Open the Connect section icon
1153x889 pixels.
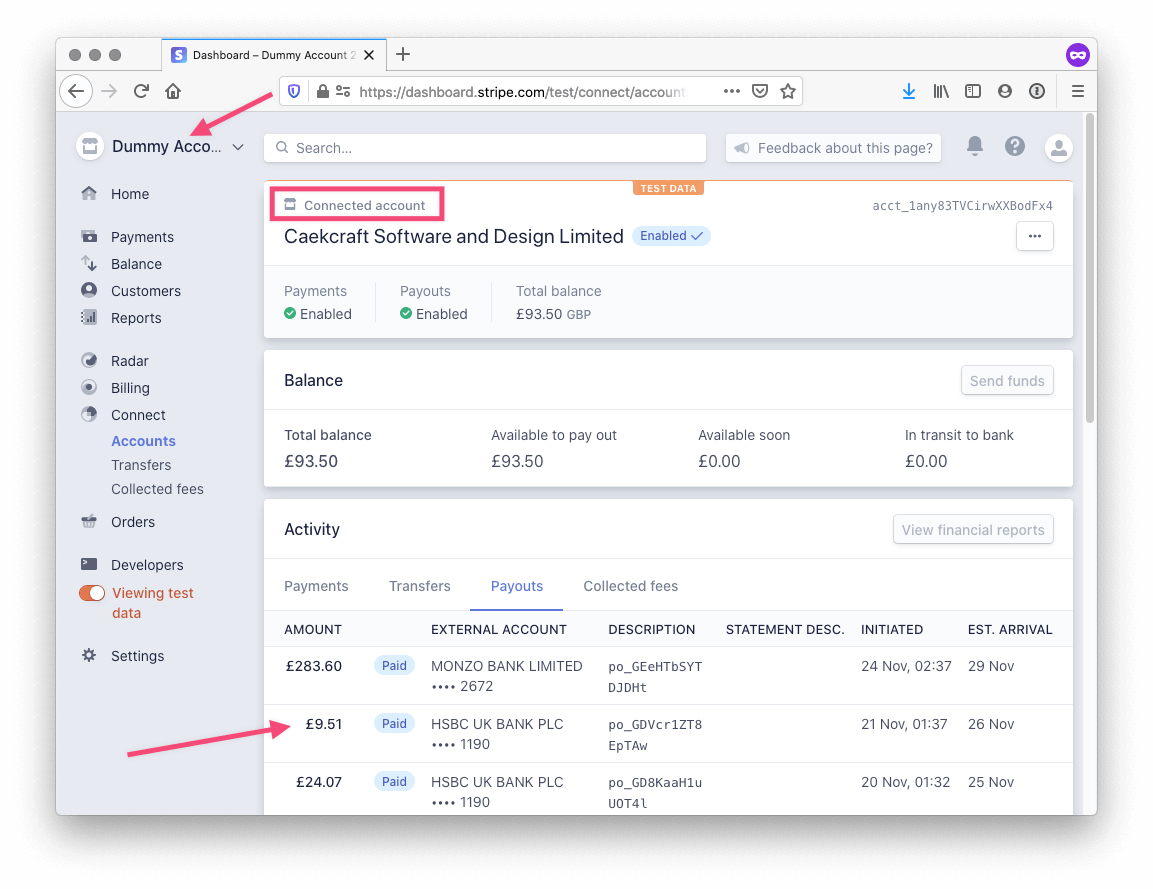coord(90,414)
